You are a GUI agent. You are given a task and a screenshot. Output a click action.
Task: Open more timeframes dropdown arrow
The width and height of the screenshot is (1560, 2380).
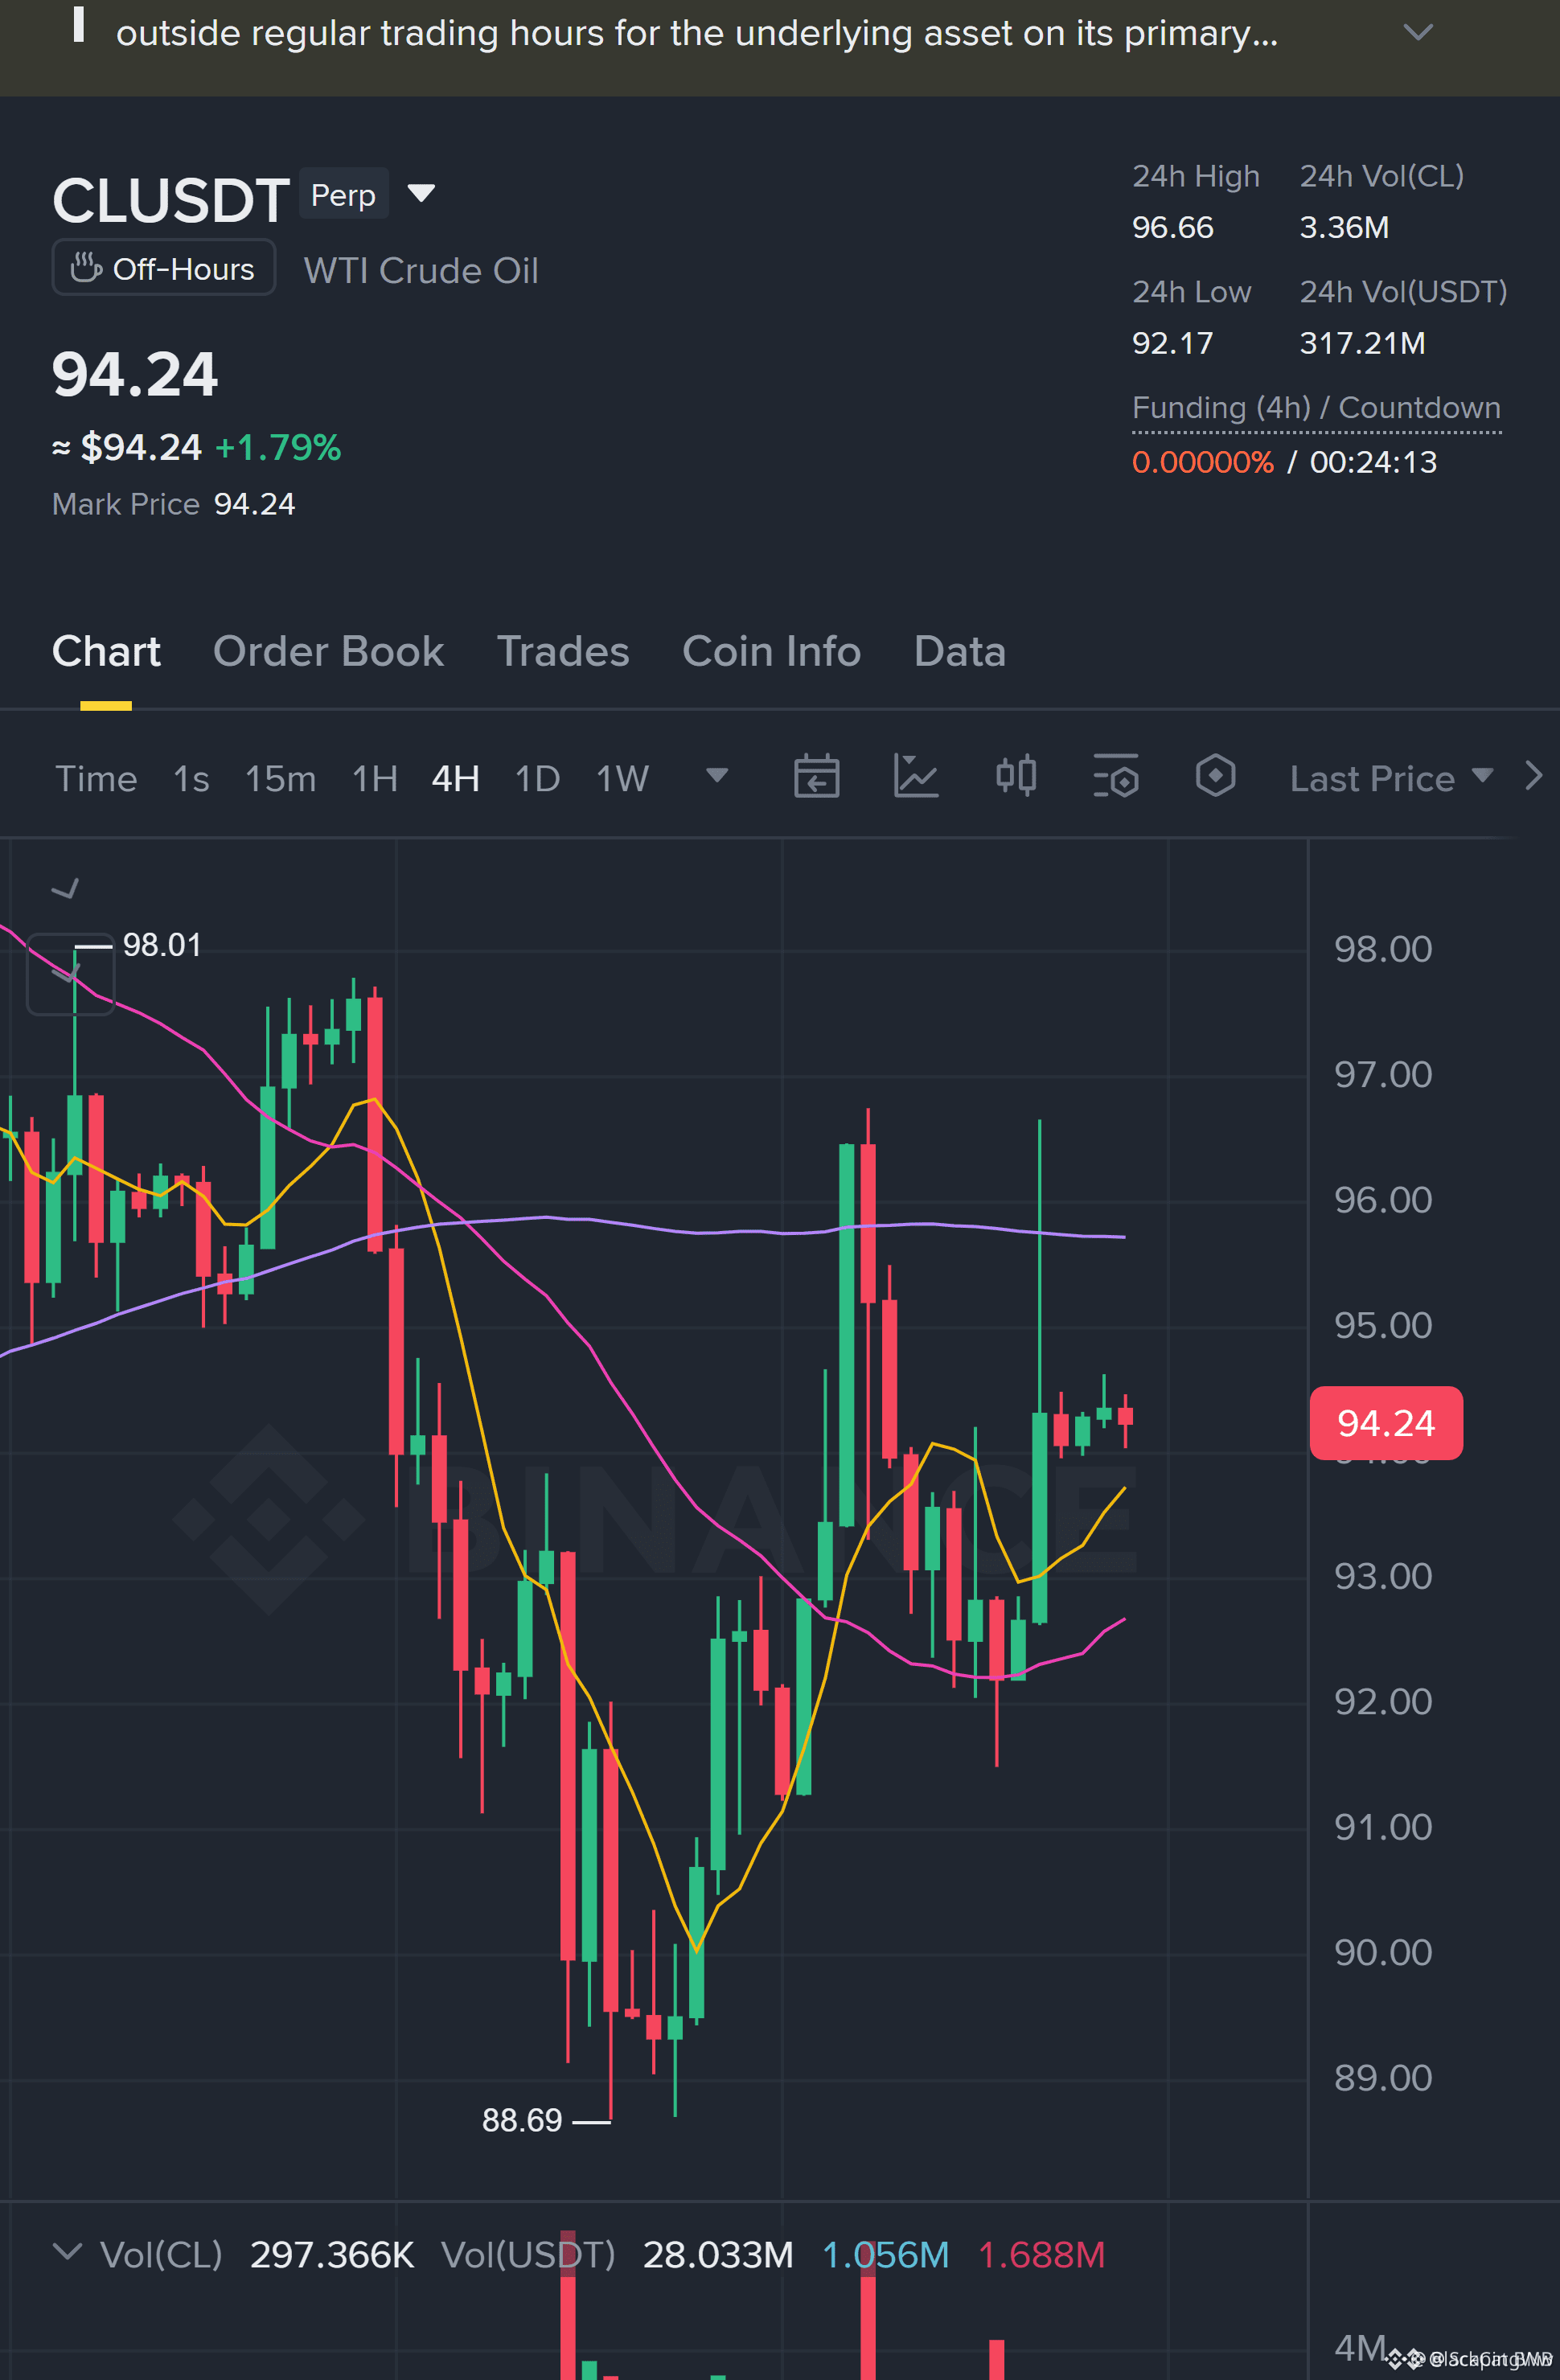point(717,775)
